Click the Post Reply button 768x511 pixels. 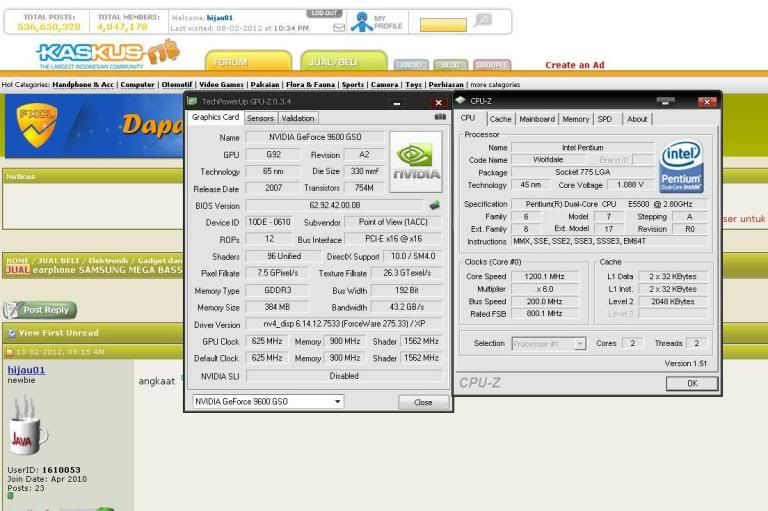click(x=40, y=310)
